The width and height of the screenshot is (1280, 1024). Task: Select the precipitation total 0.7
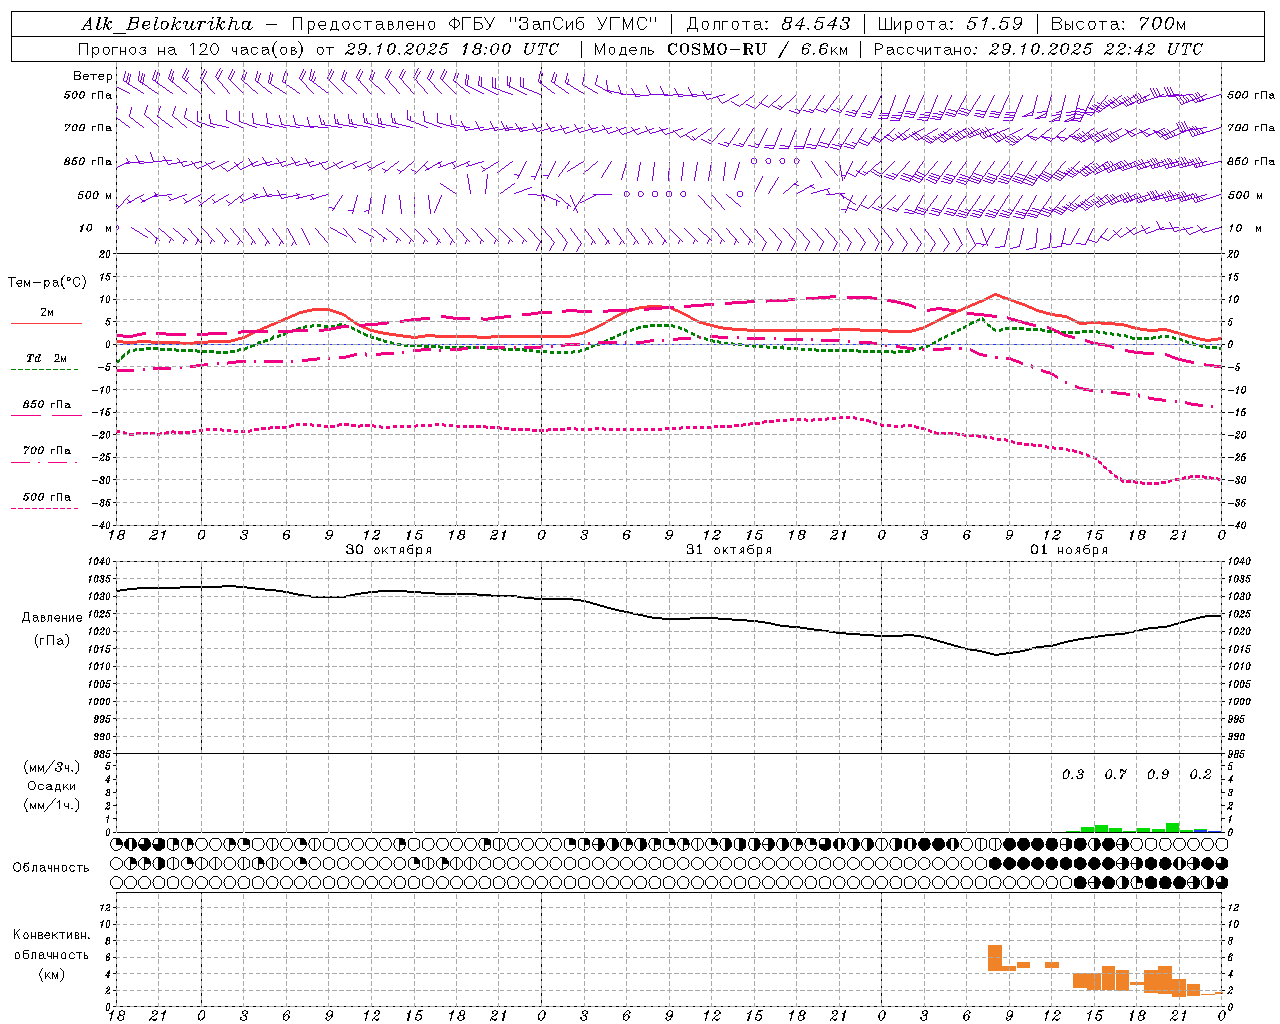point(1115,775)
